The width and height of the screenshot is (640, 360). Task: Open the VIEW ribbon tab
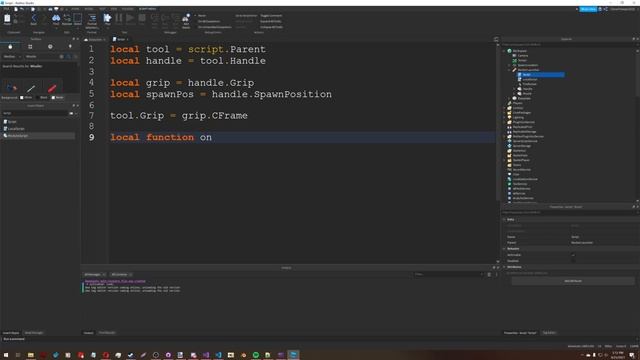(114, 9)
